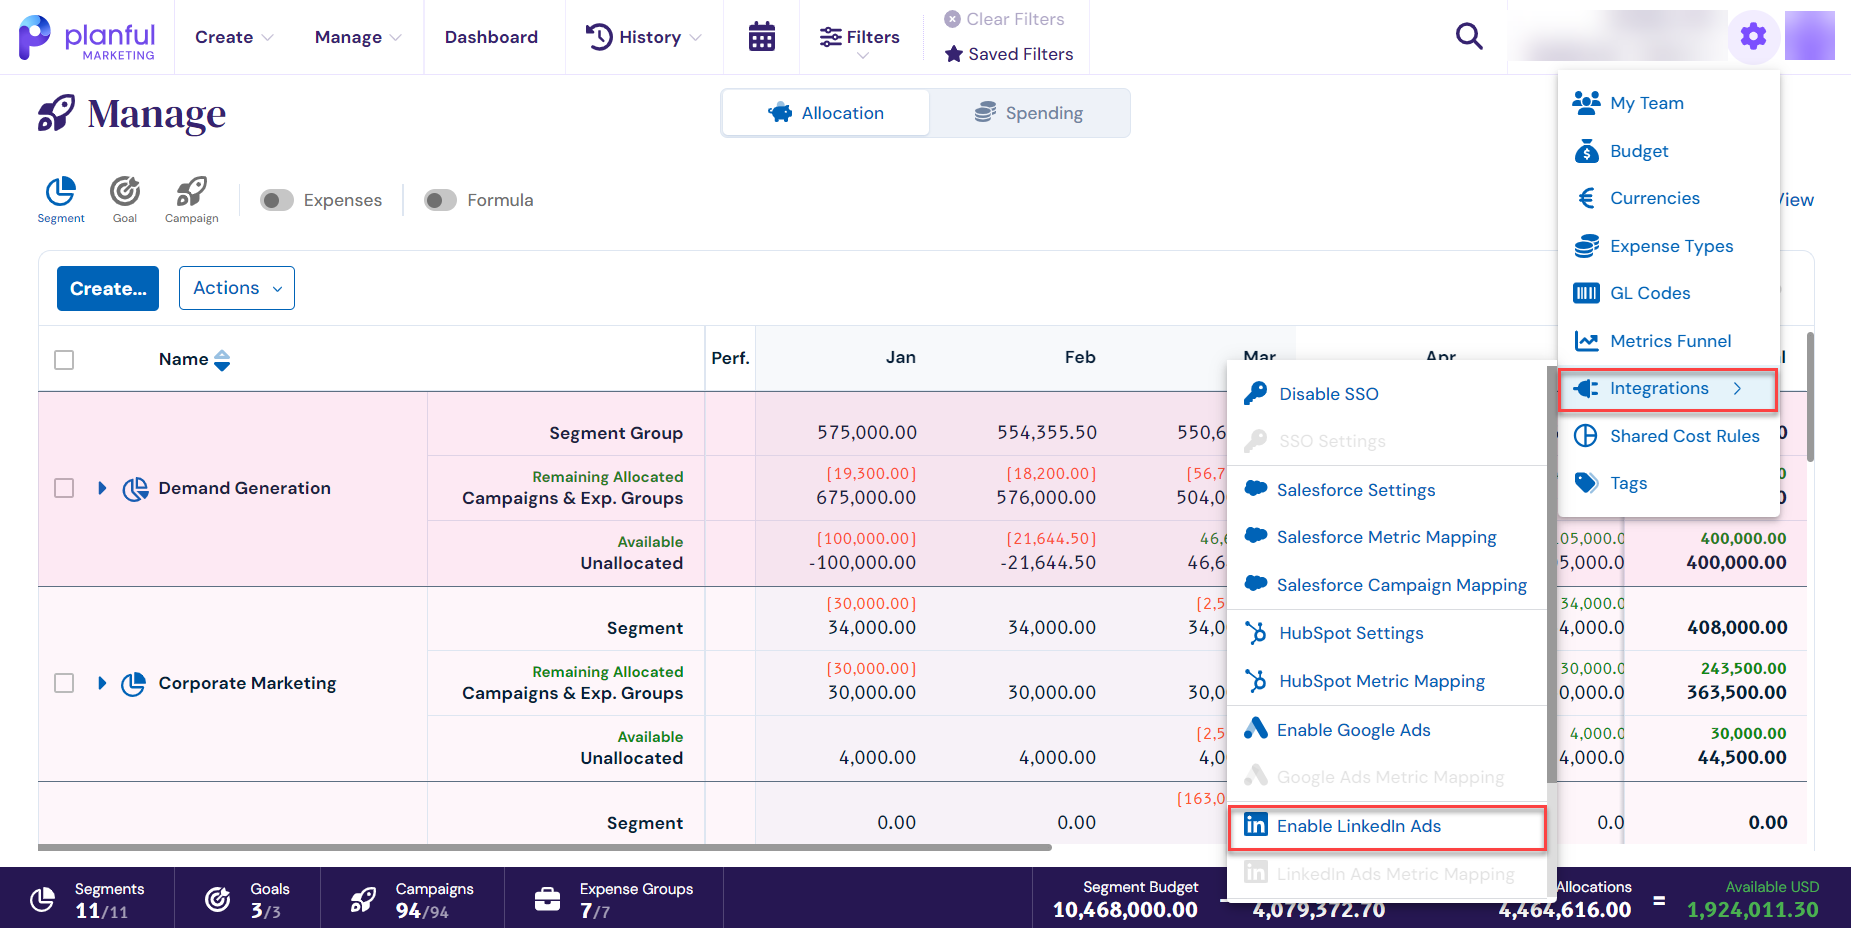Toggle the Formula switch
The image size is (1851, 928).
[440, 200]
